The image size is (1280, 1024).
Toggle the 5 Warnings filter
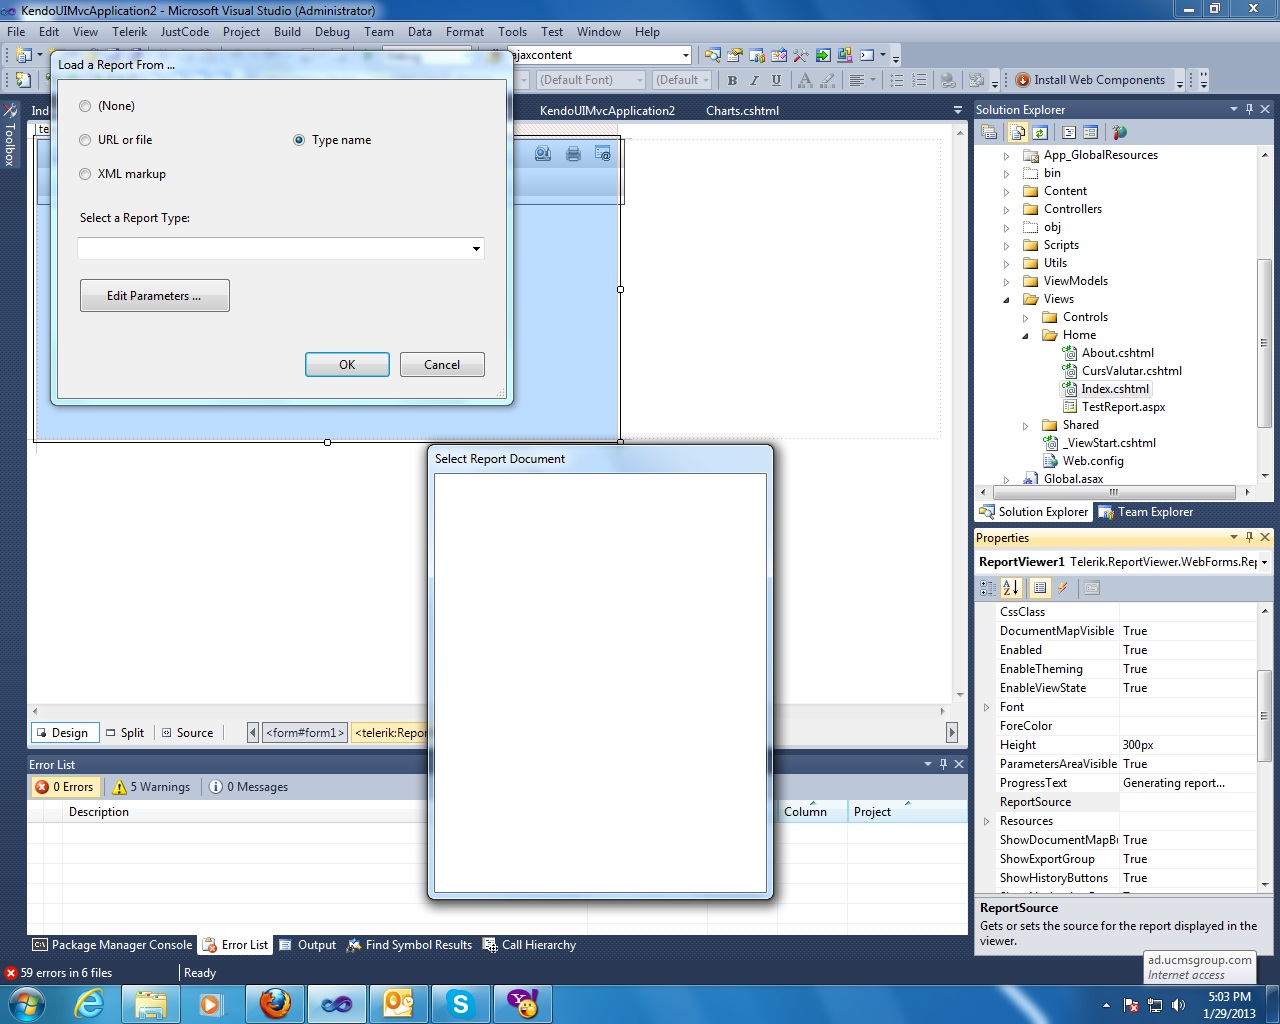pos(151,787)
